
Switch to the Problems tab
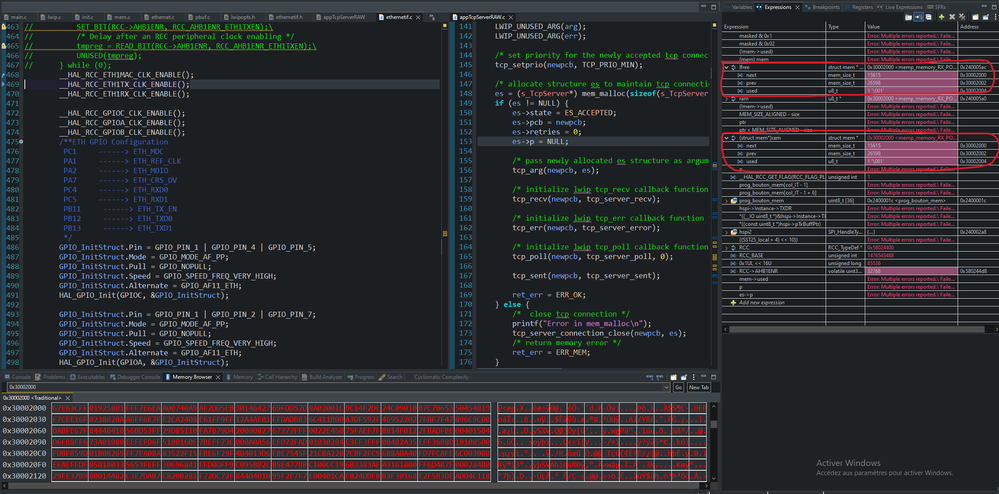pos(52,377)
